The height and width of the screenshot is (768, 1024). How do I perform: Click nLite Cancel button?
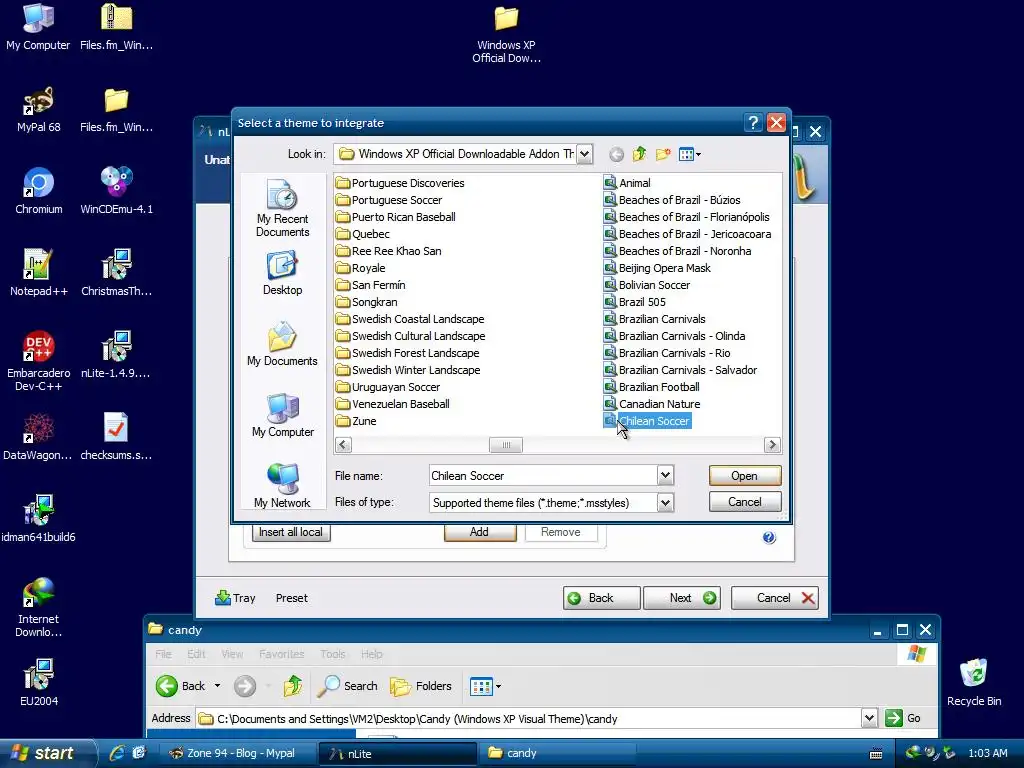[775, 598]
